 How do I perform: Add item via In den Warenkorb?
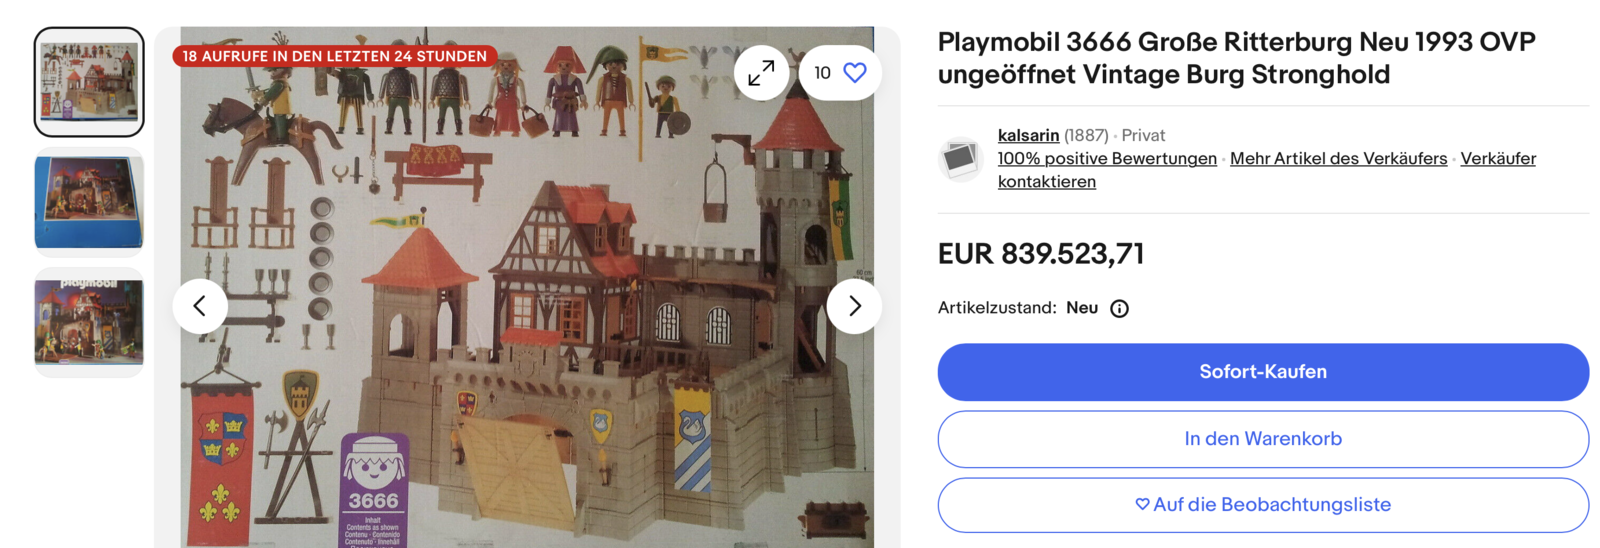point(1263,439)
